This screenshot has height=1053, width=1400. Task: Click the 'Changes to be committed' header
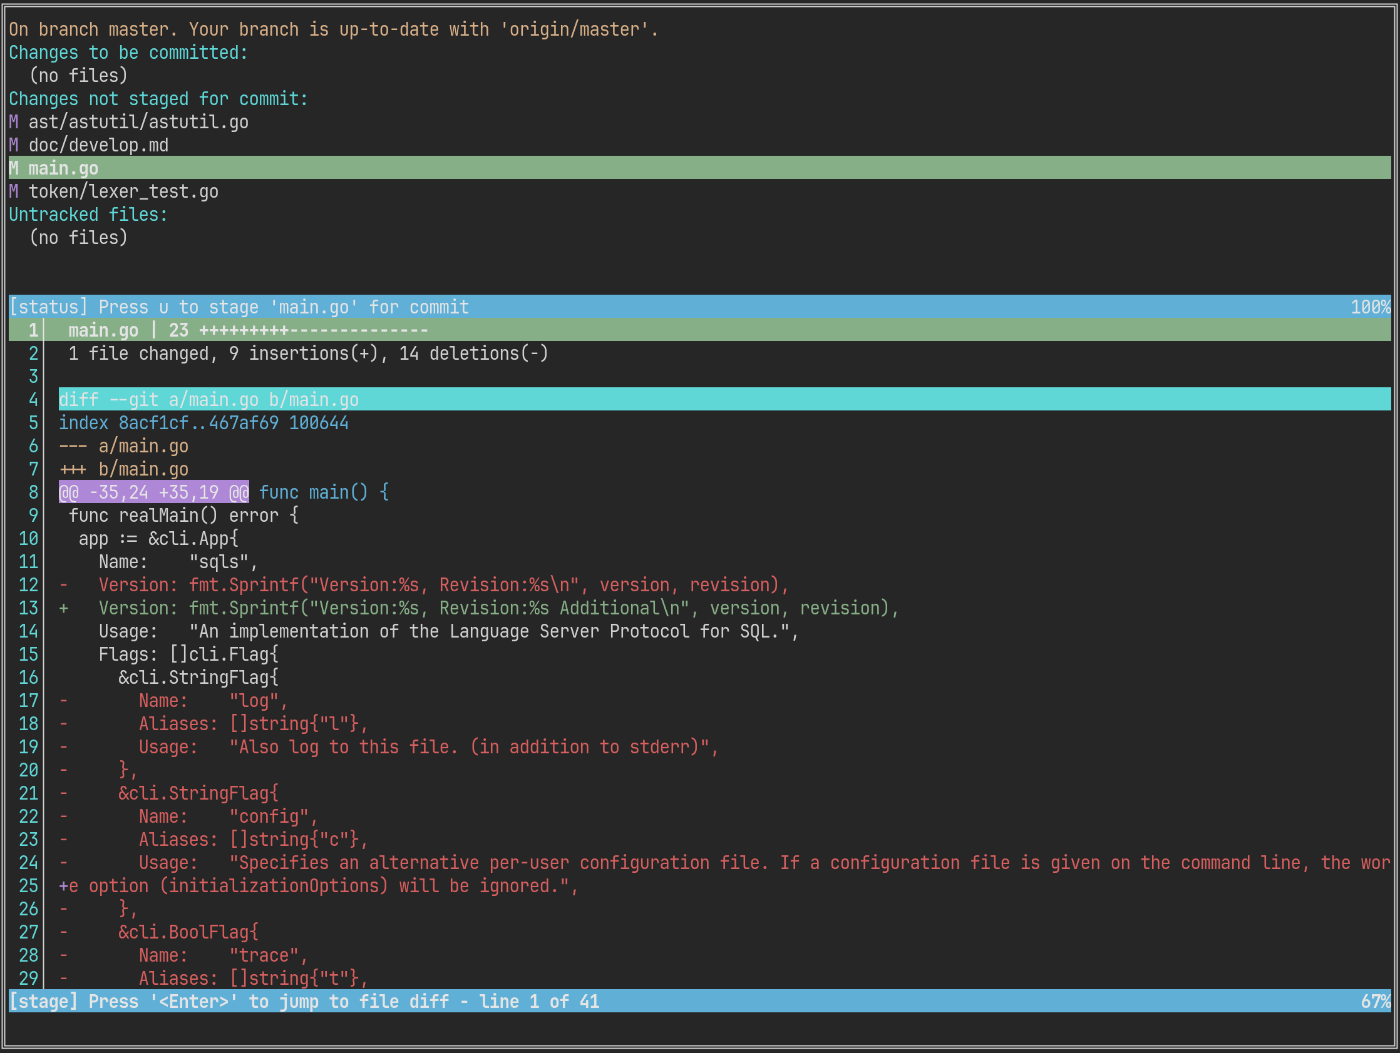(128, 53)
